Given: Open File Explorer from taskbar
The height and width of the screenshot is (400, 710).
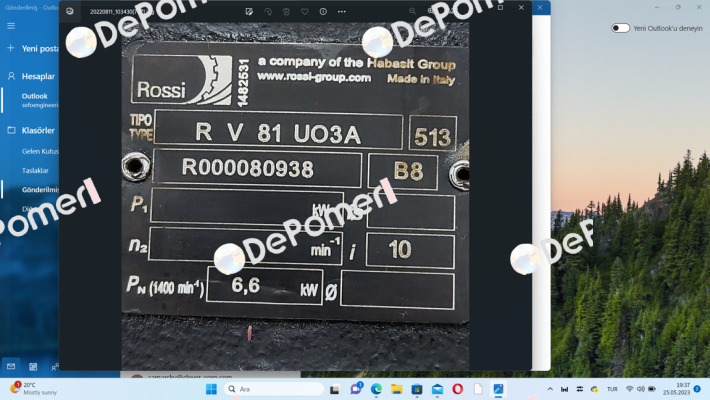Looking at the screenshot, I should pyautogui.click(x=397, y=389).
